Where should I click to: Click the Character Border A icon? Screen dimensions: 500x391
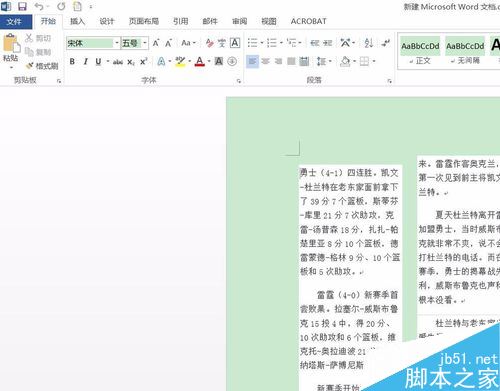coord(235,43)
